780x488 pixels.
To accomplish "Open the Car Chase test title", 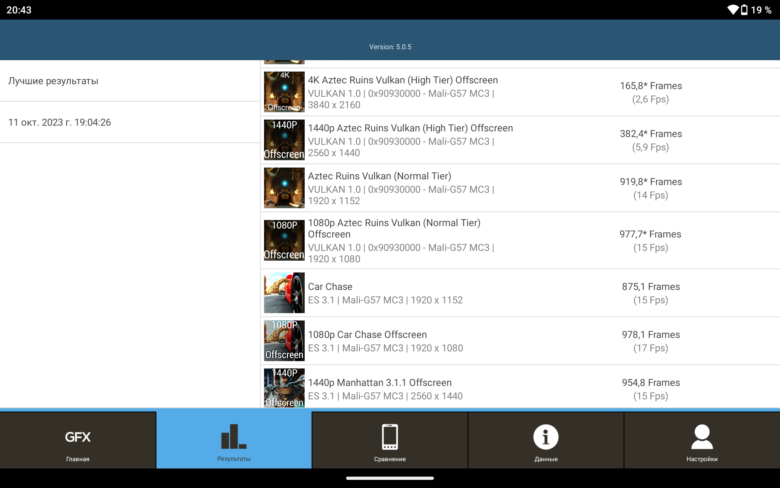I will (330, 287).
